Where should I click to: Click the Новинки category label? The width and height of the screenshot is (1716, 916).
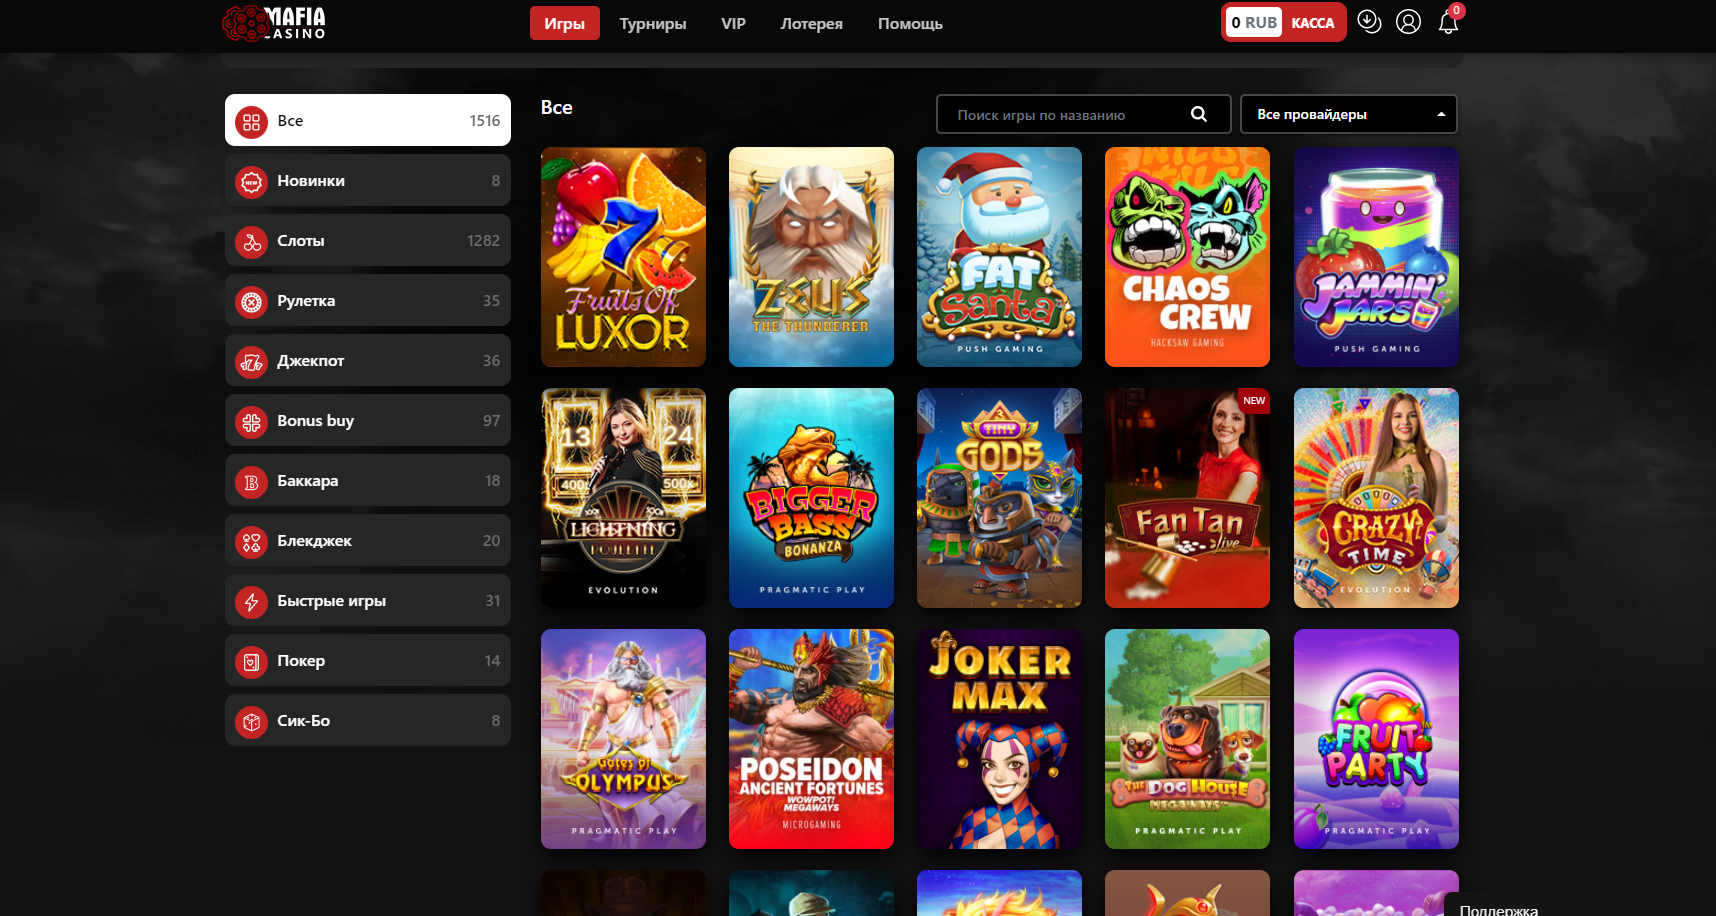pyautogui.click(x=311, y=181)
